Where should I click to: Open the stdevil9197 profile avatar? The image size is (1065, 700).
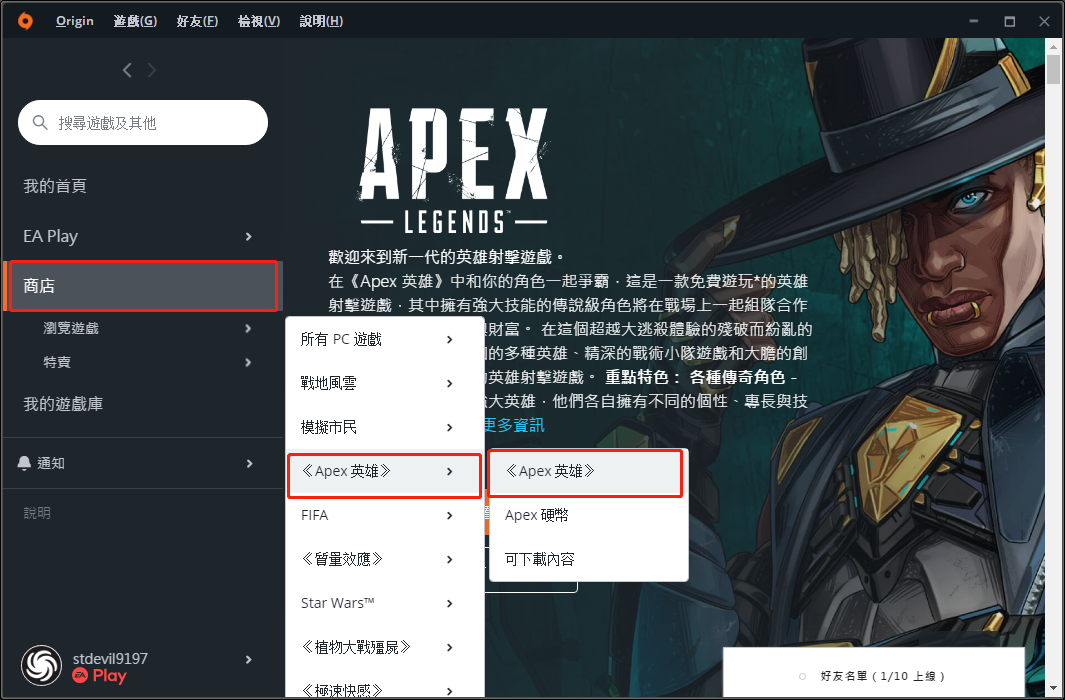41,665
